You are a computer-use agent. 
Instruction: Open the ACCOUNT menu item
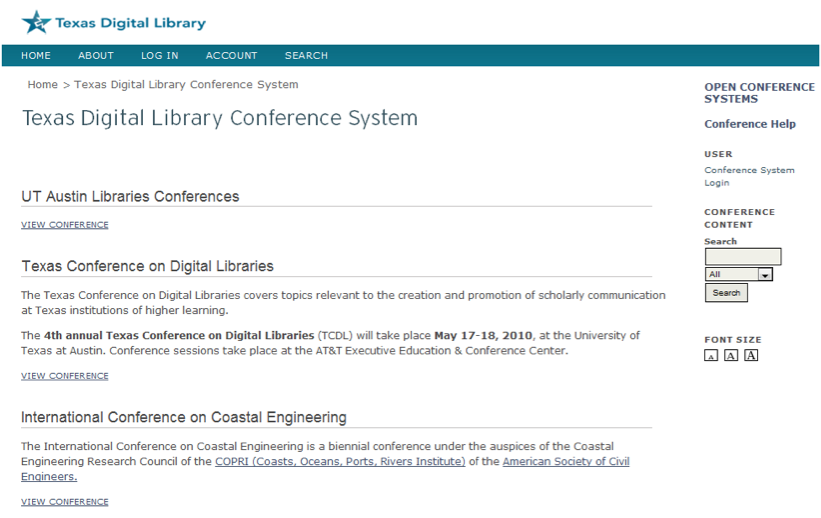[231, 56]
